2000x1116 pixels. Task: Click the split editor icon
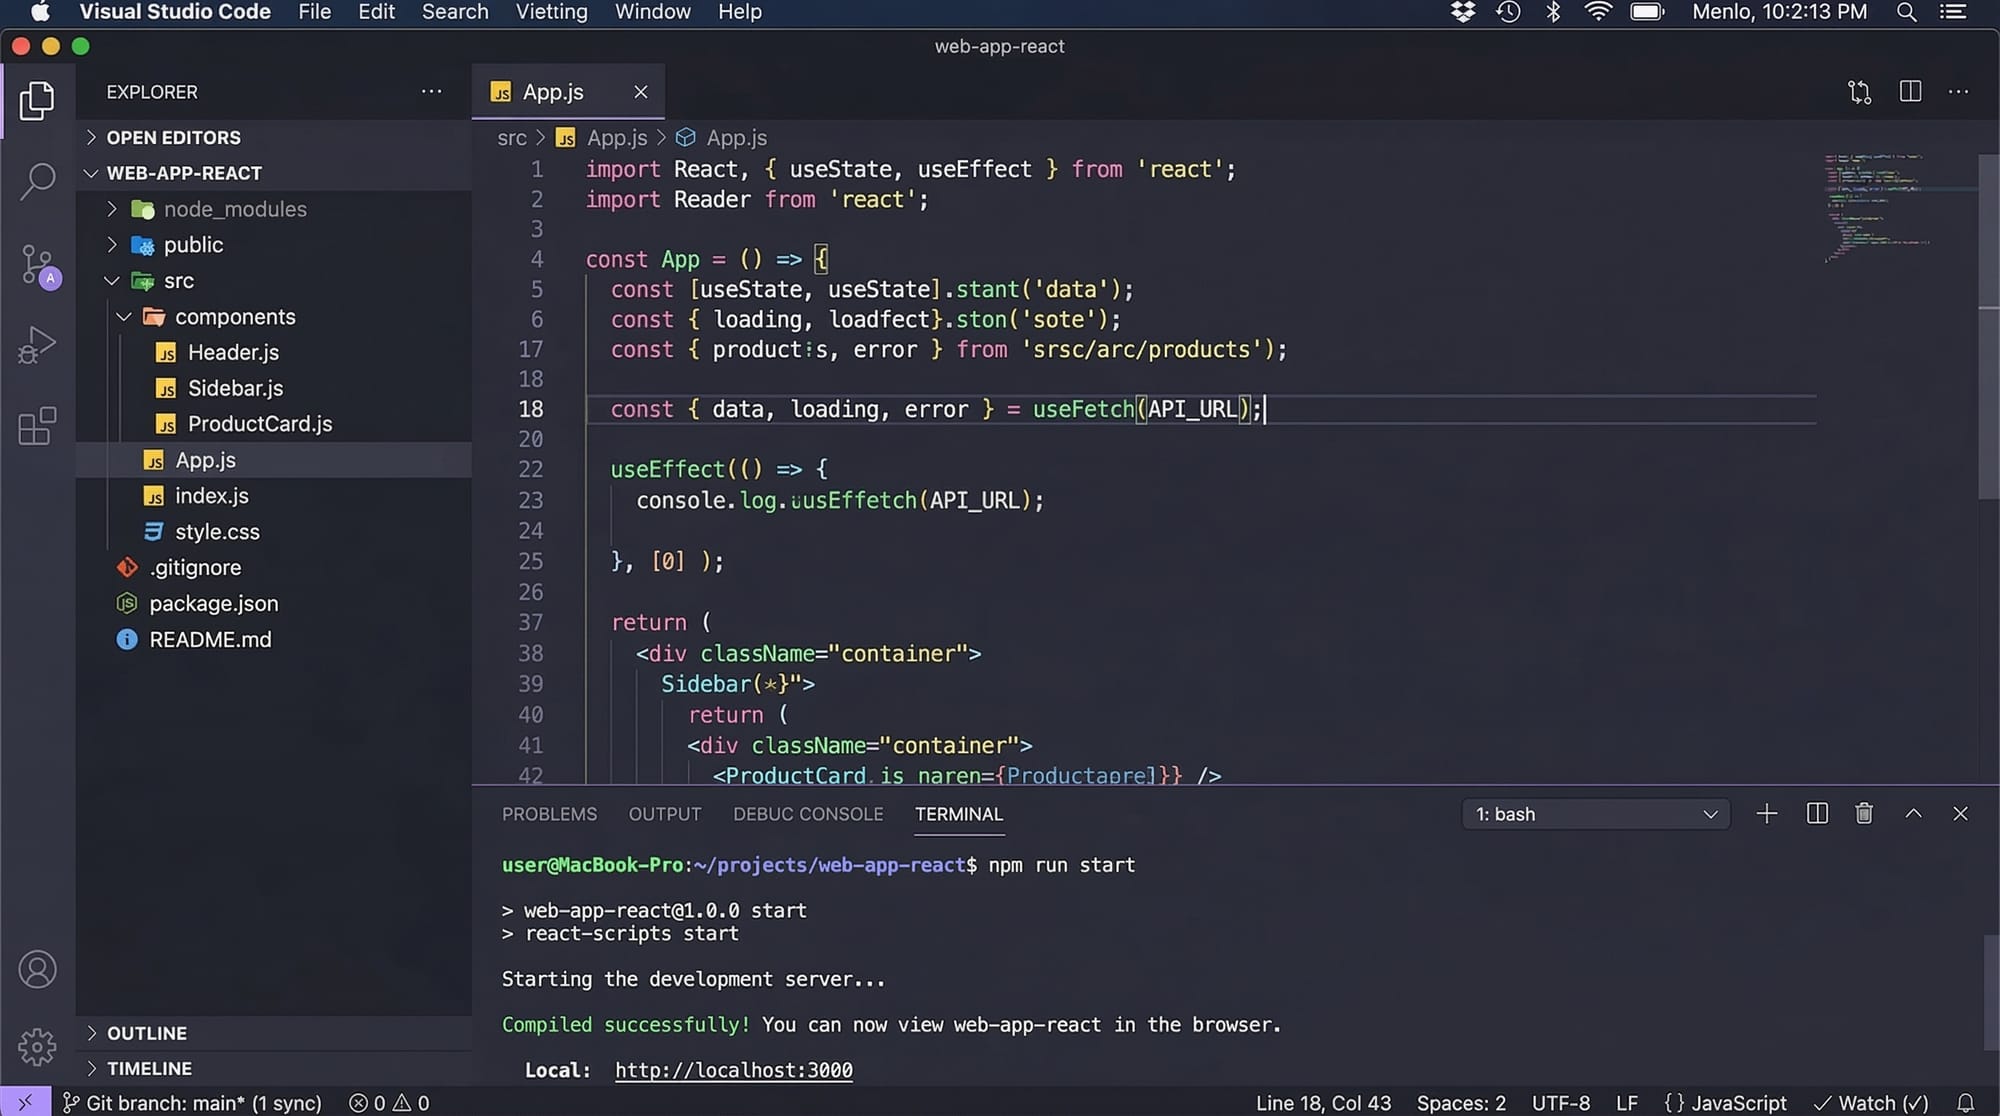tap(1910, 92)
